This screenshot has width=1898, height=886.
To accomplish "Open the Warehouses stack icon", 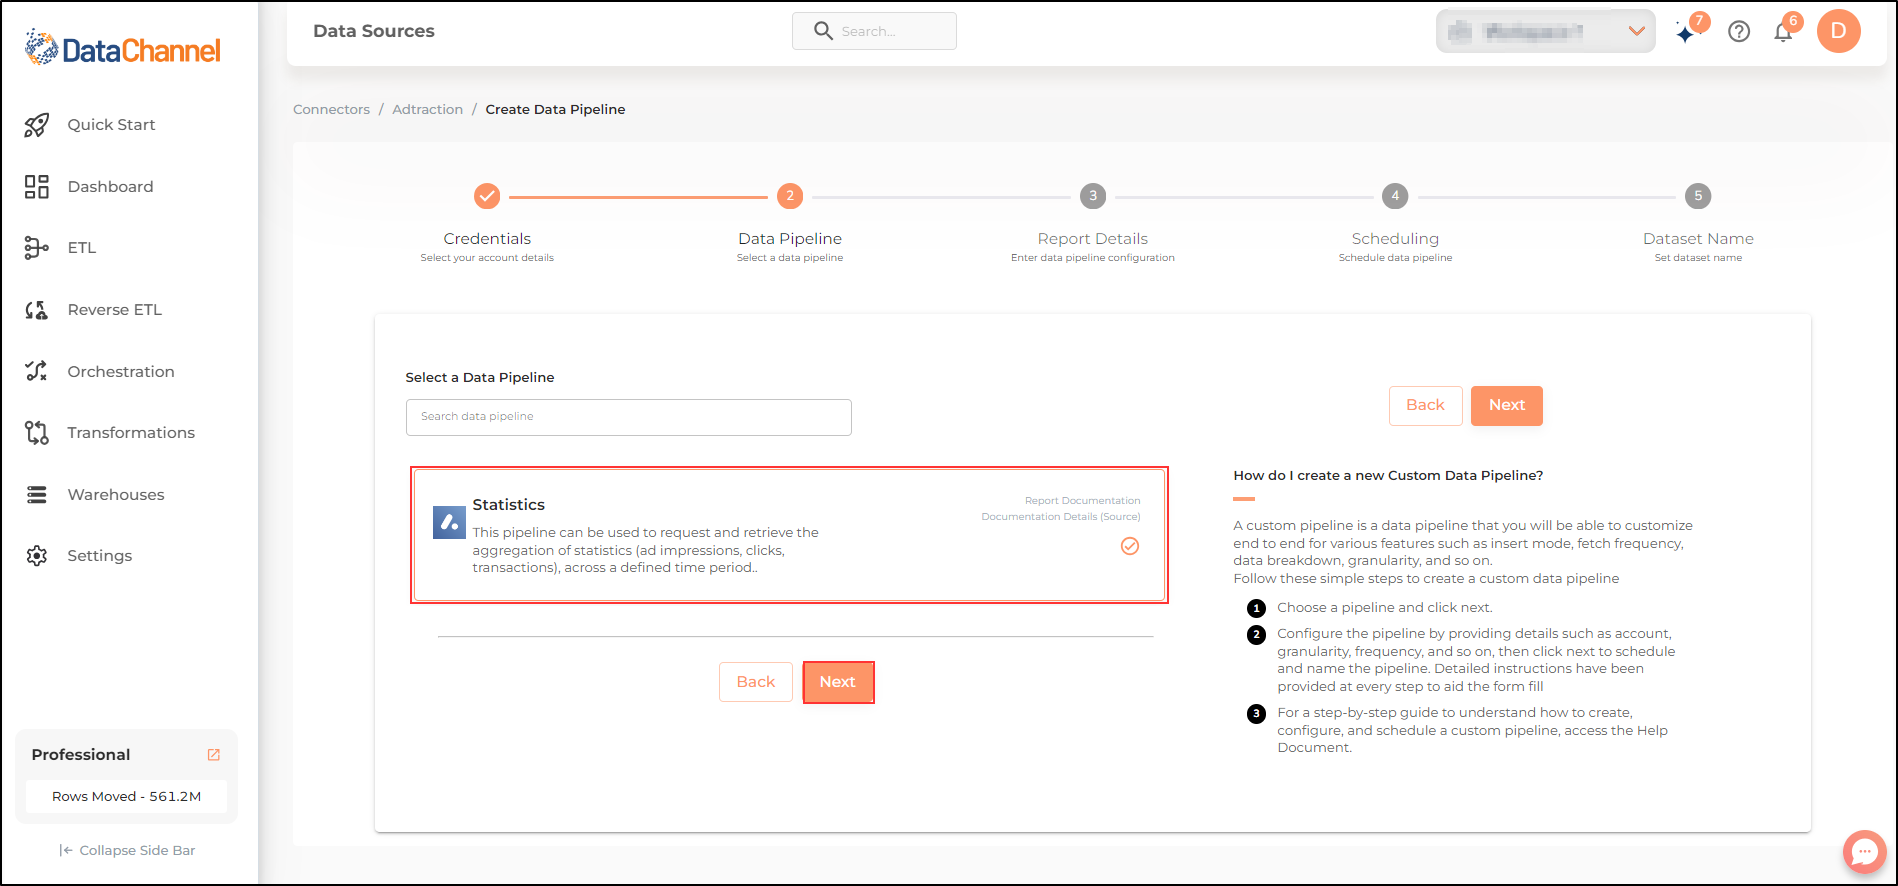I will 37,495.
